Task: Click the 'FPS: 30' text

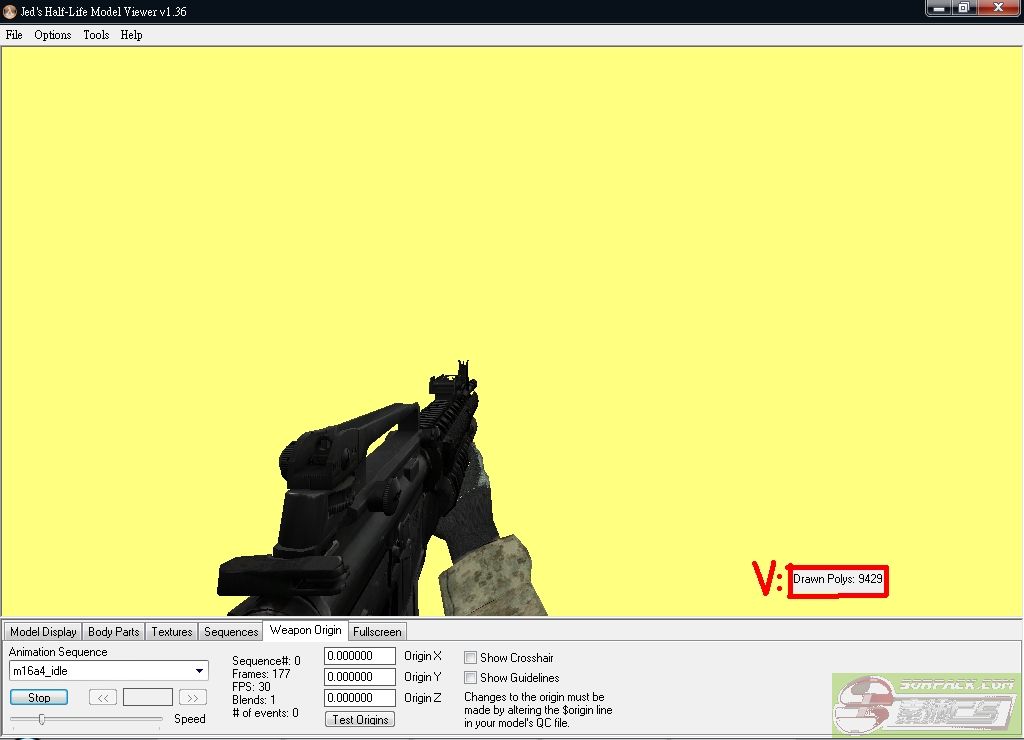Action: [x=251, y=687]
